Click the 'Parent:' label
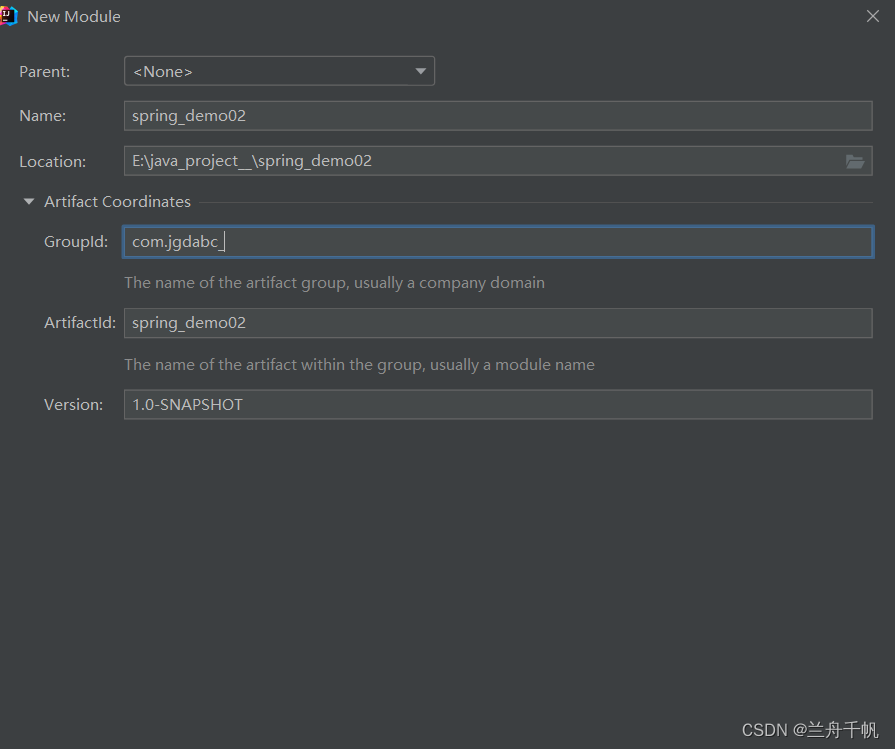The height and width of the screenshot is (749, 895). [45, 72]
